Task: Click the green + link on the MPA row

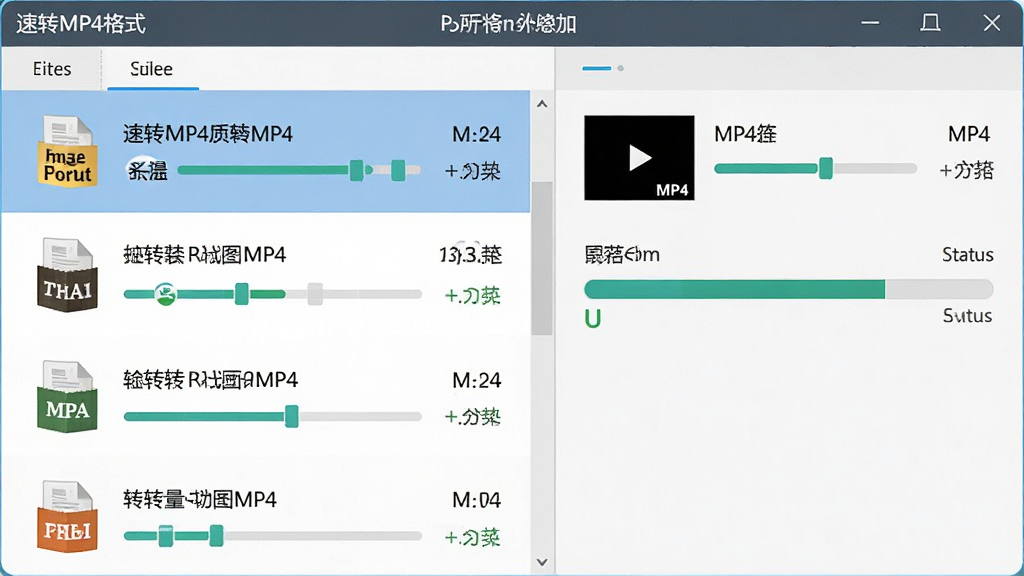Action: [x=472, y=417]
